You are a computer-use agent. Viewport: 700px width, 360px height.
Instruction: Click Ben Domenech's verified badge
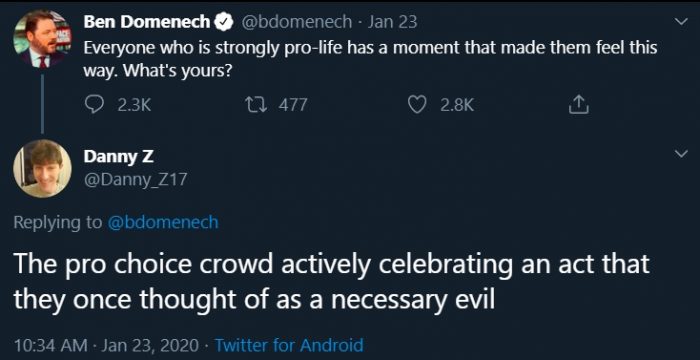[223, 22]
